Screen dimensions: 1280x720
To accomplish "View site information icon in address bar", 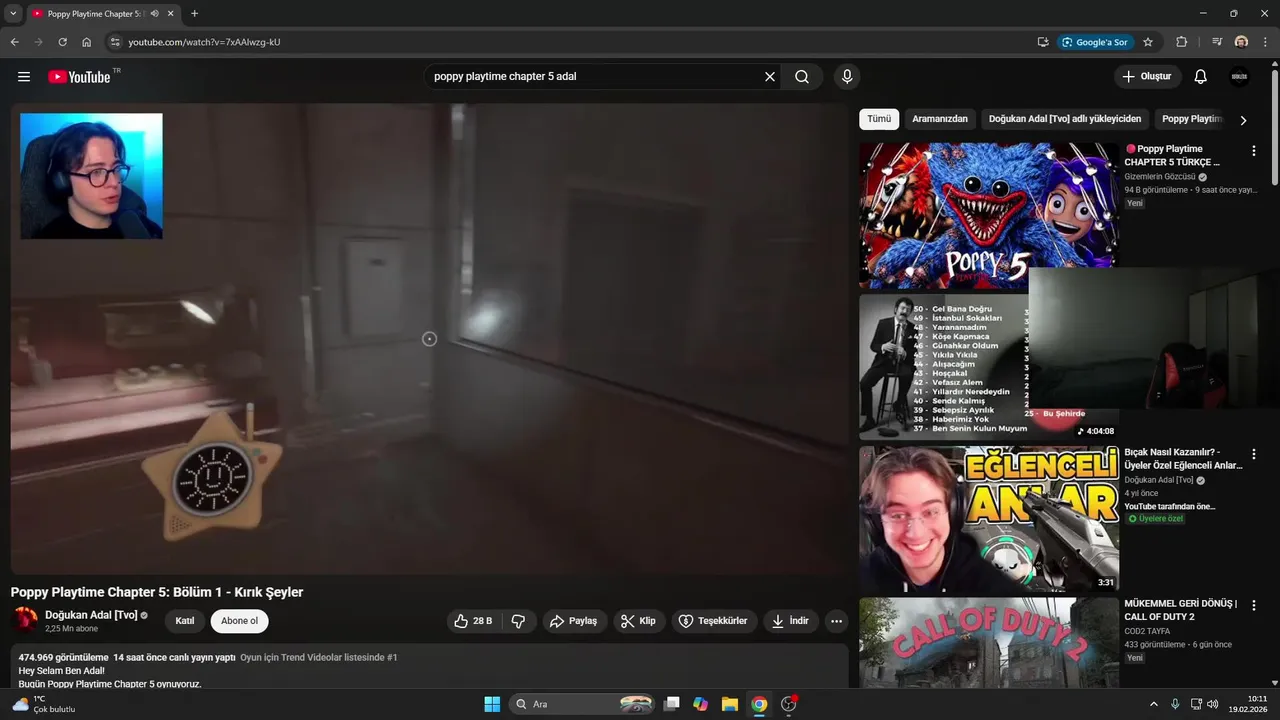I will pos(115,42).
